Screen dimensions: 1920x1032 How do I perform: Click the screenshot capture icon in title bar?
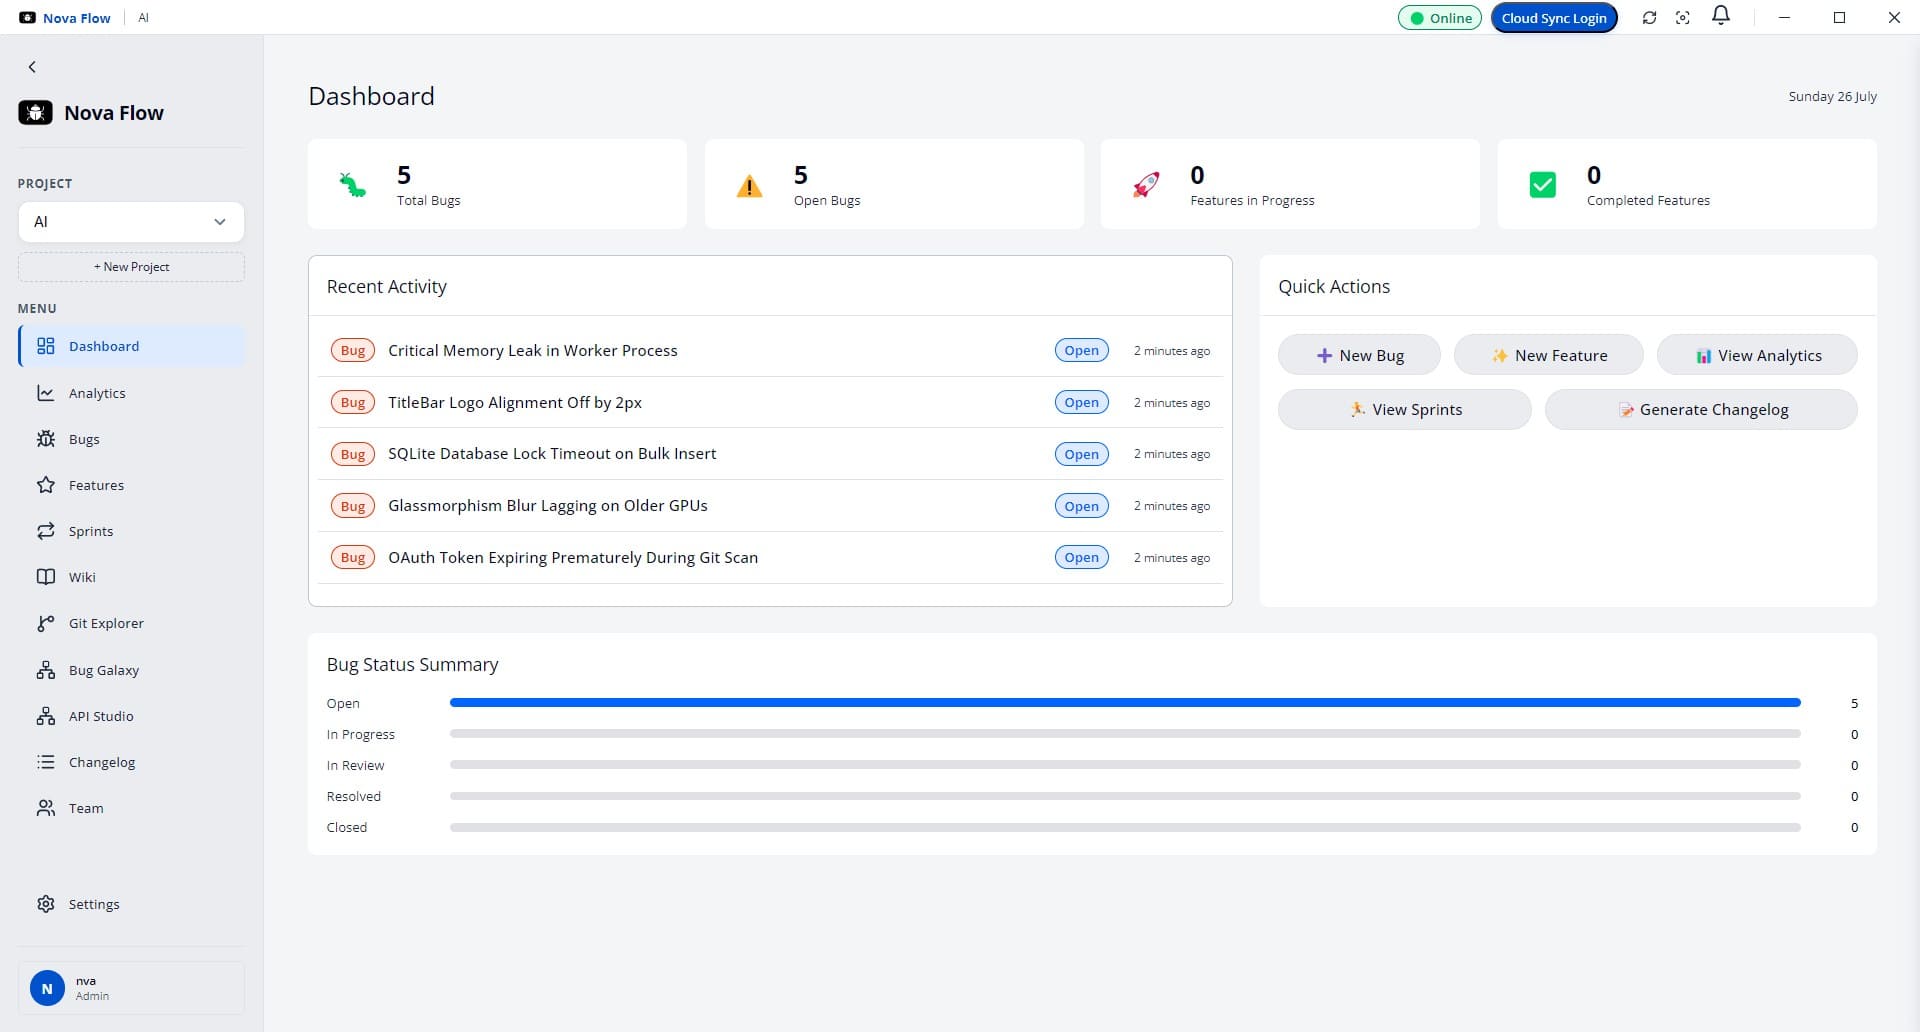pyautogui.click(x=1683, y=18)
